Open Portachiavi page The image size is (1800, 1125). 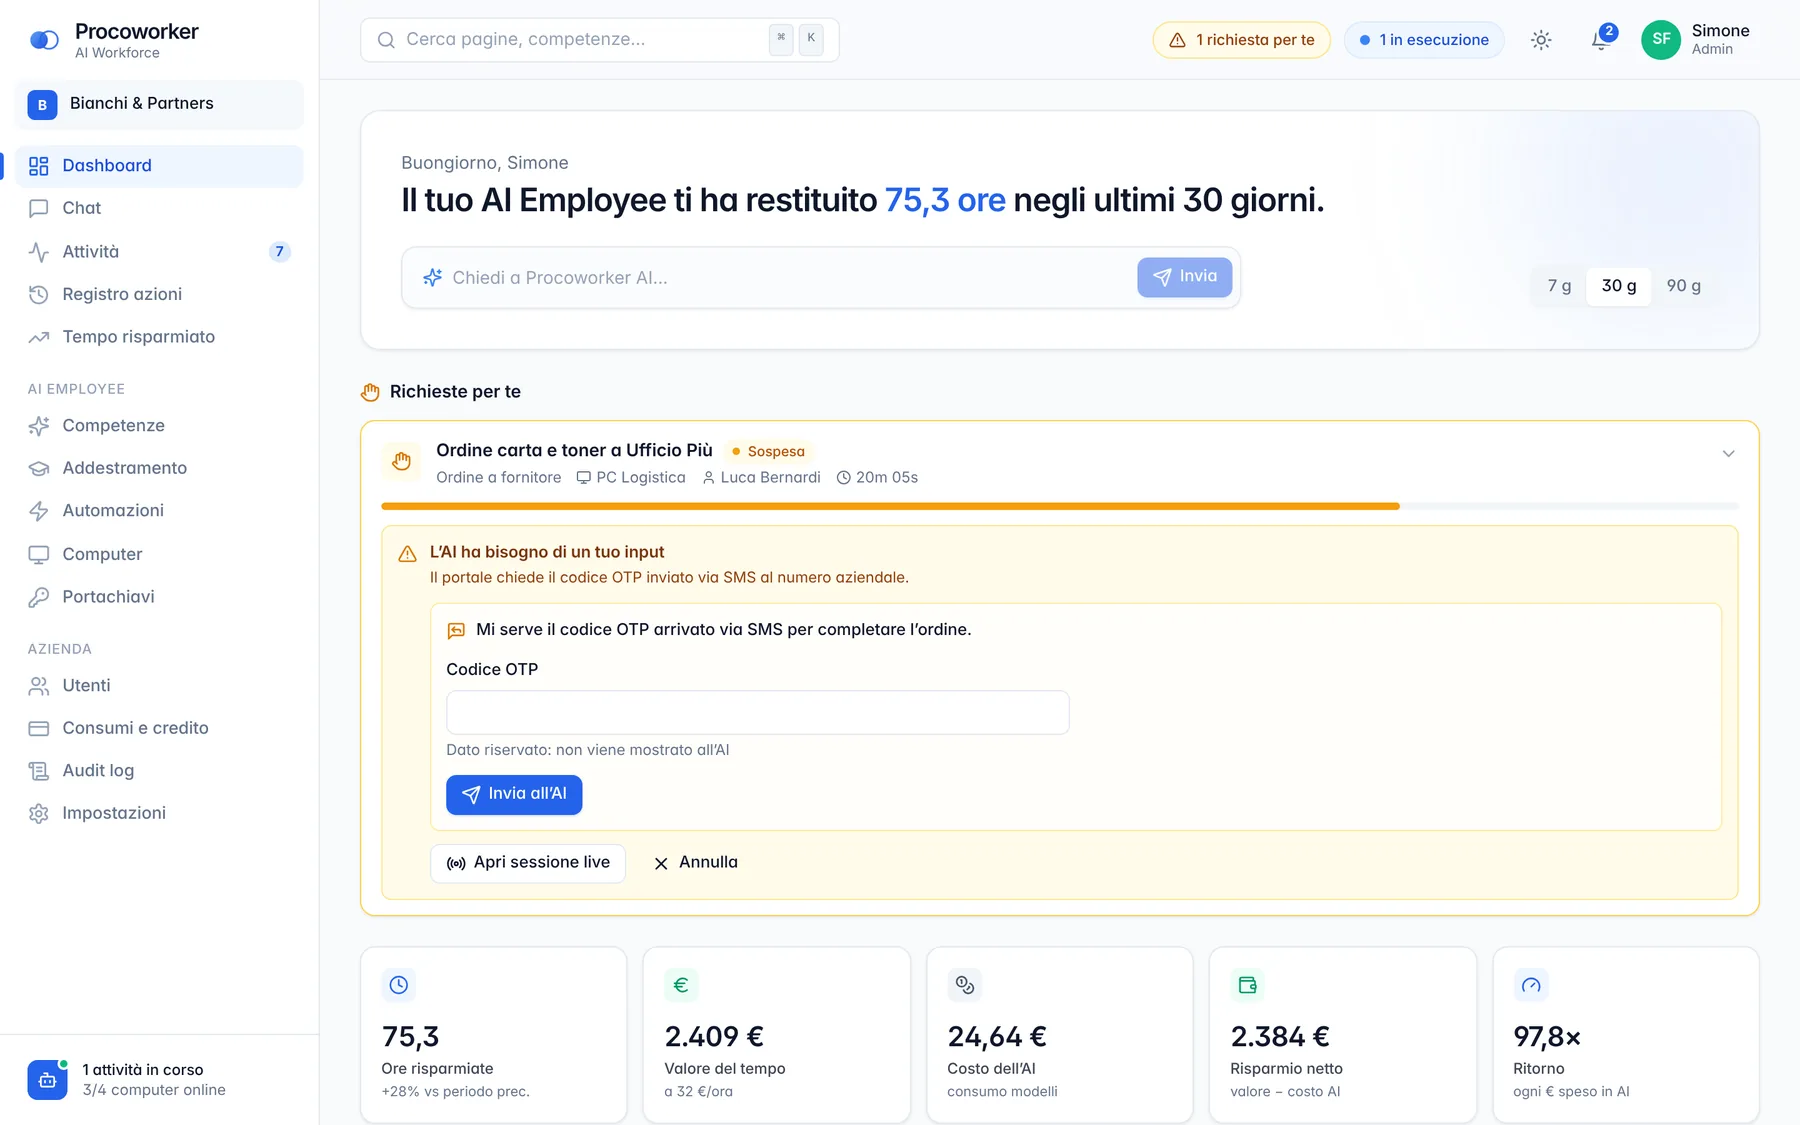coord(159,597)
